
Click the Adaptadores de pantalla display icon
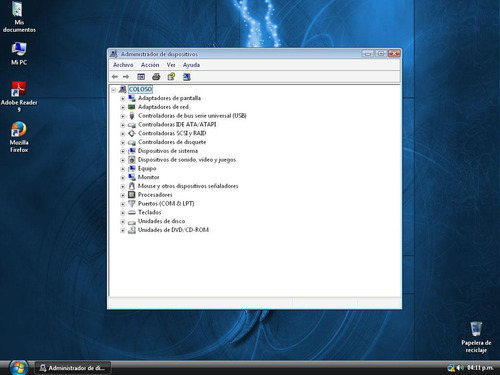[x=132, y=98]
